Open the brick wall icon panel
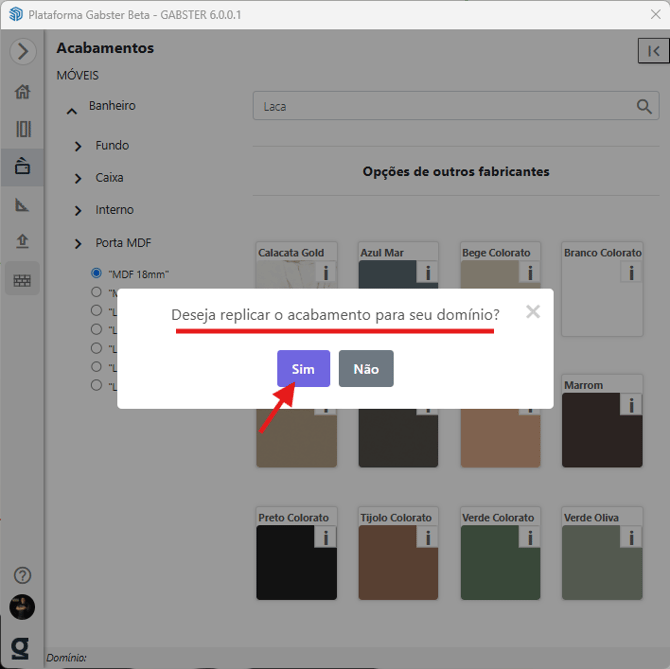670x669 pixels. pyautogui.click(x=22, y=281)
